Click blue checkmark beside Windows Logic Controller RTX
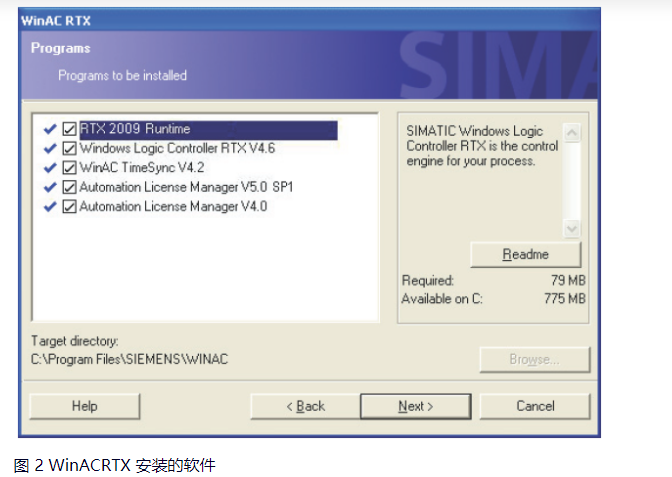Image resolution: width=672 pixels, height=477 pixels. [50, 148]
